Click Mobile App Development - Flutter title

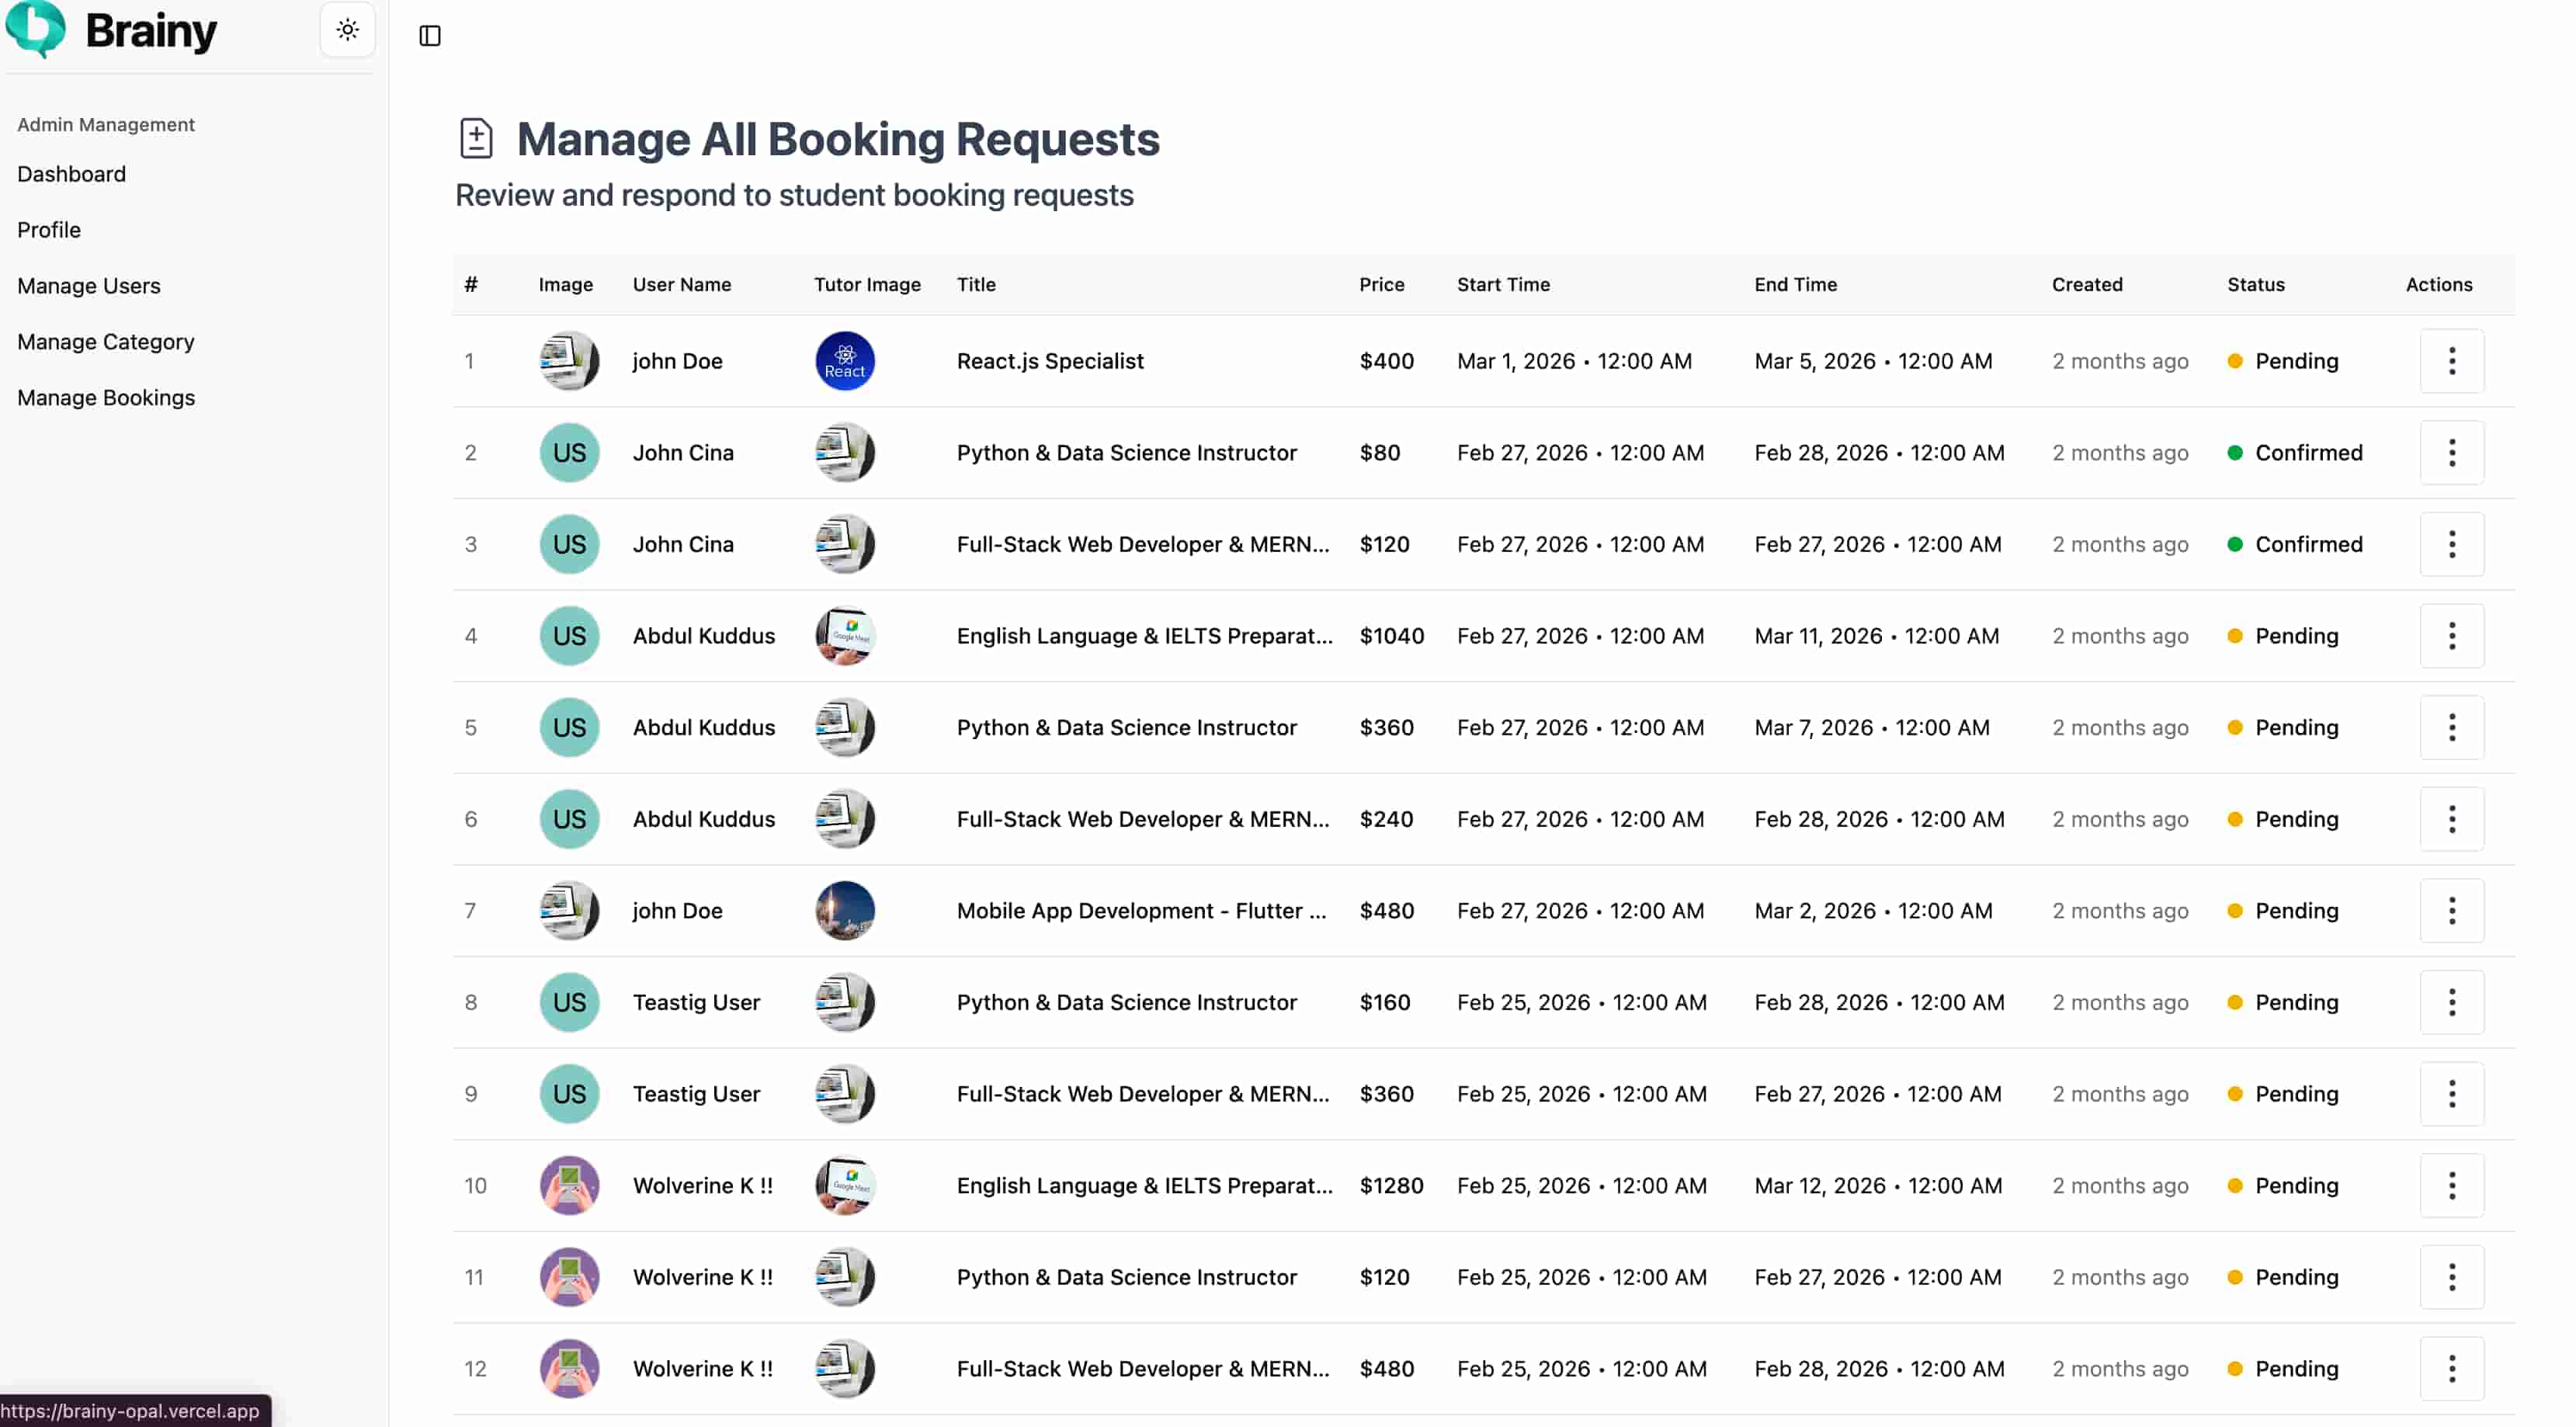(1141, 911)
